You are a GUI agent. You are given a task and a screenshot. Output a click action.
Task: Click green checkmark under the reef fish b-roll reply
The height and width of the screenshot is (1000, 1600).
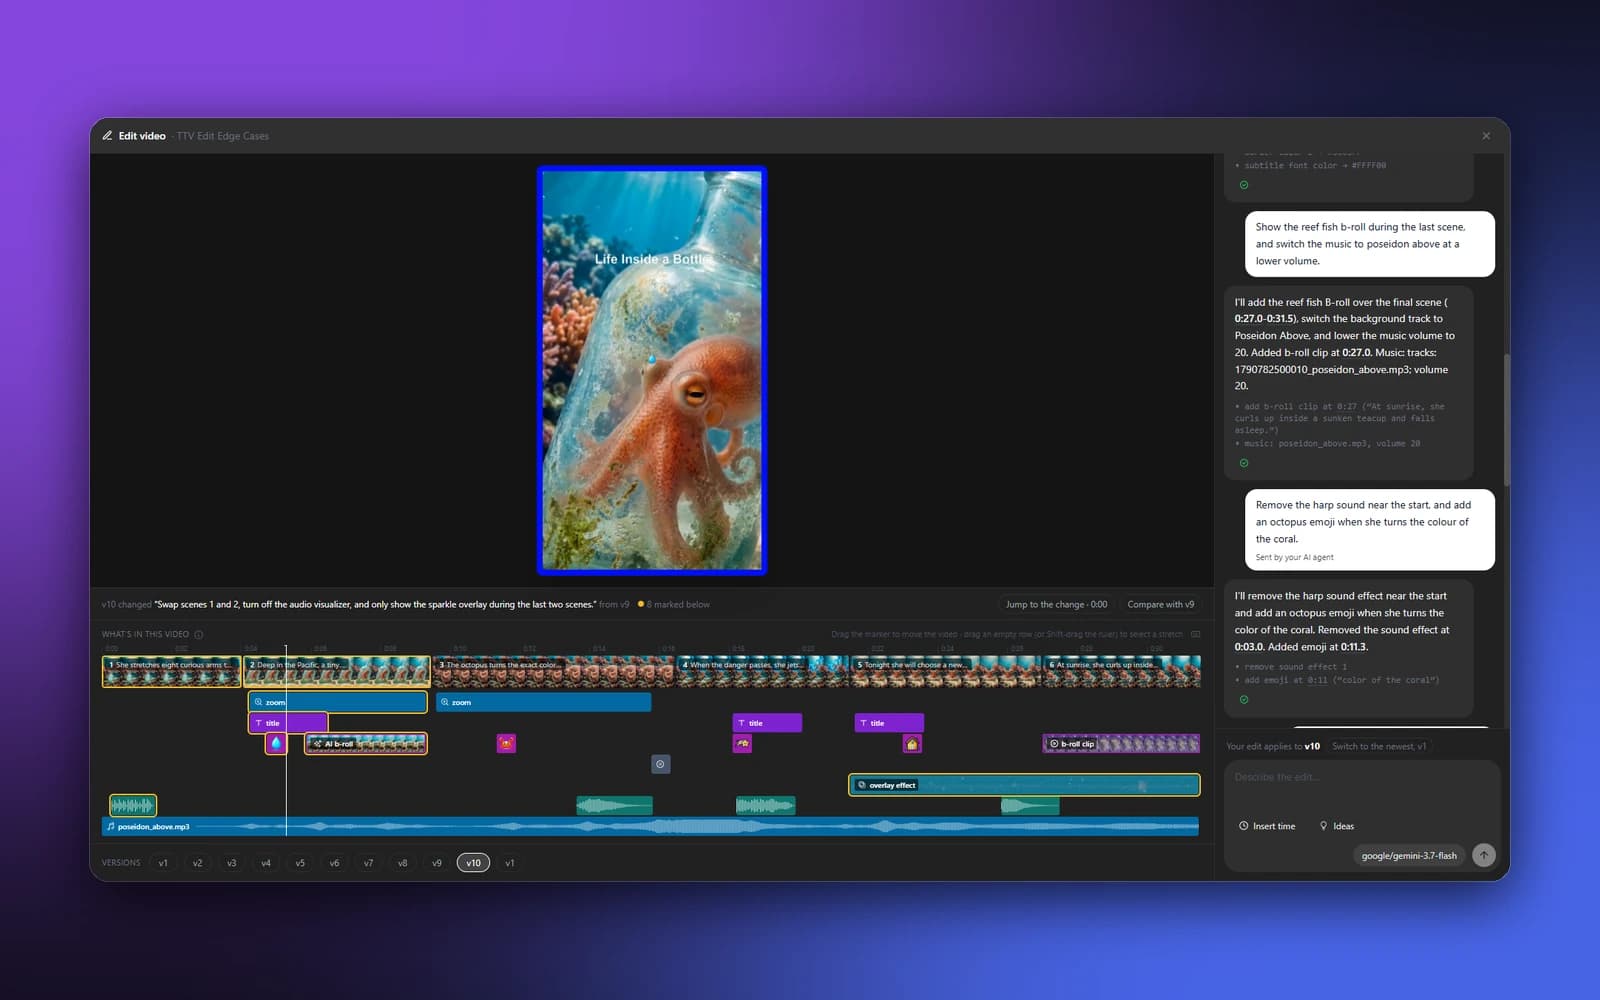pos(1244,463)
